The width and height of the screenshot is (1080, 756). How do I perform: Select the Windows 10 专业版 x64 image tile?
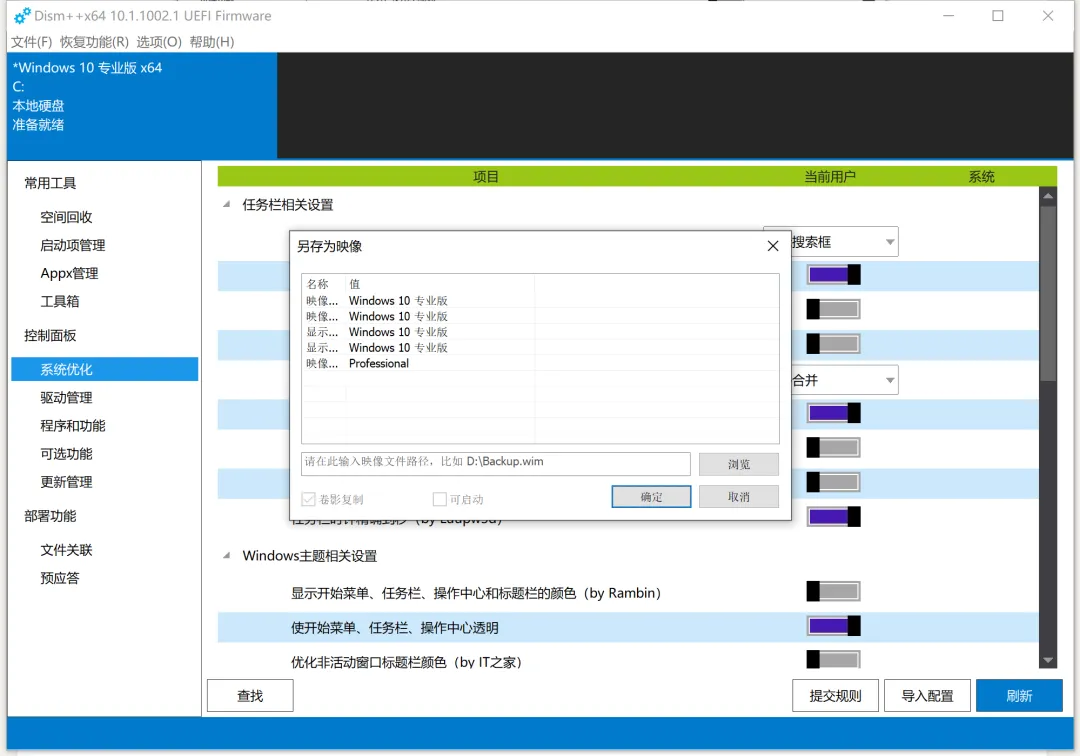(142, 105)
